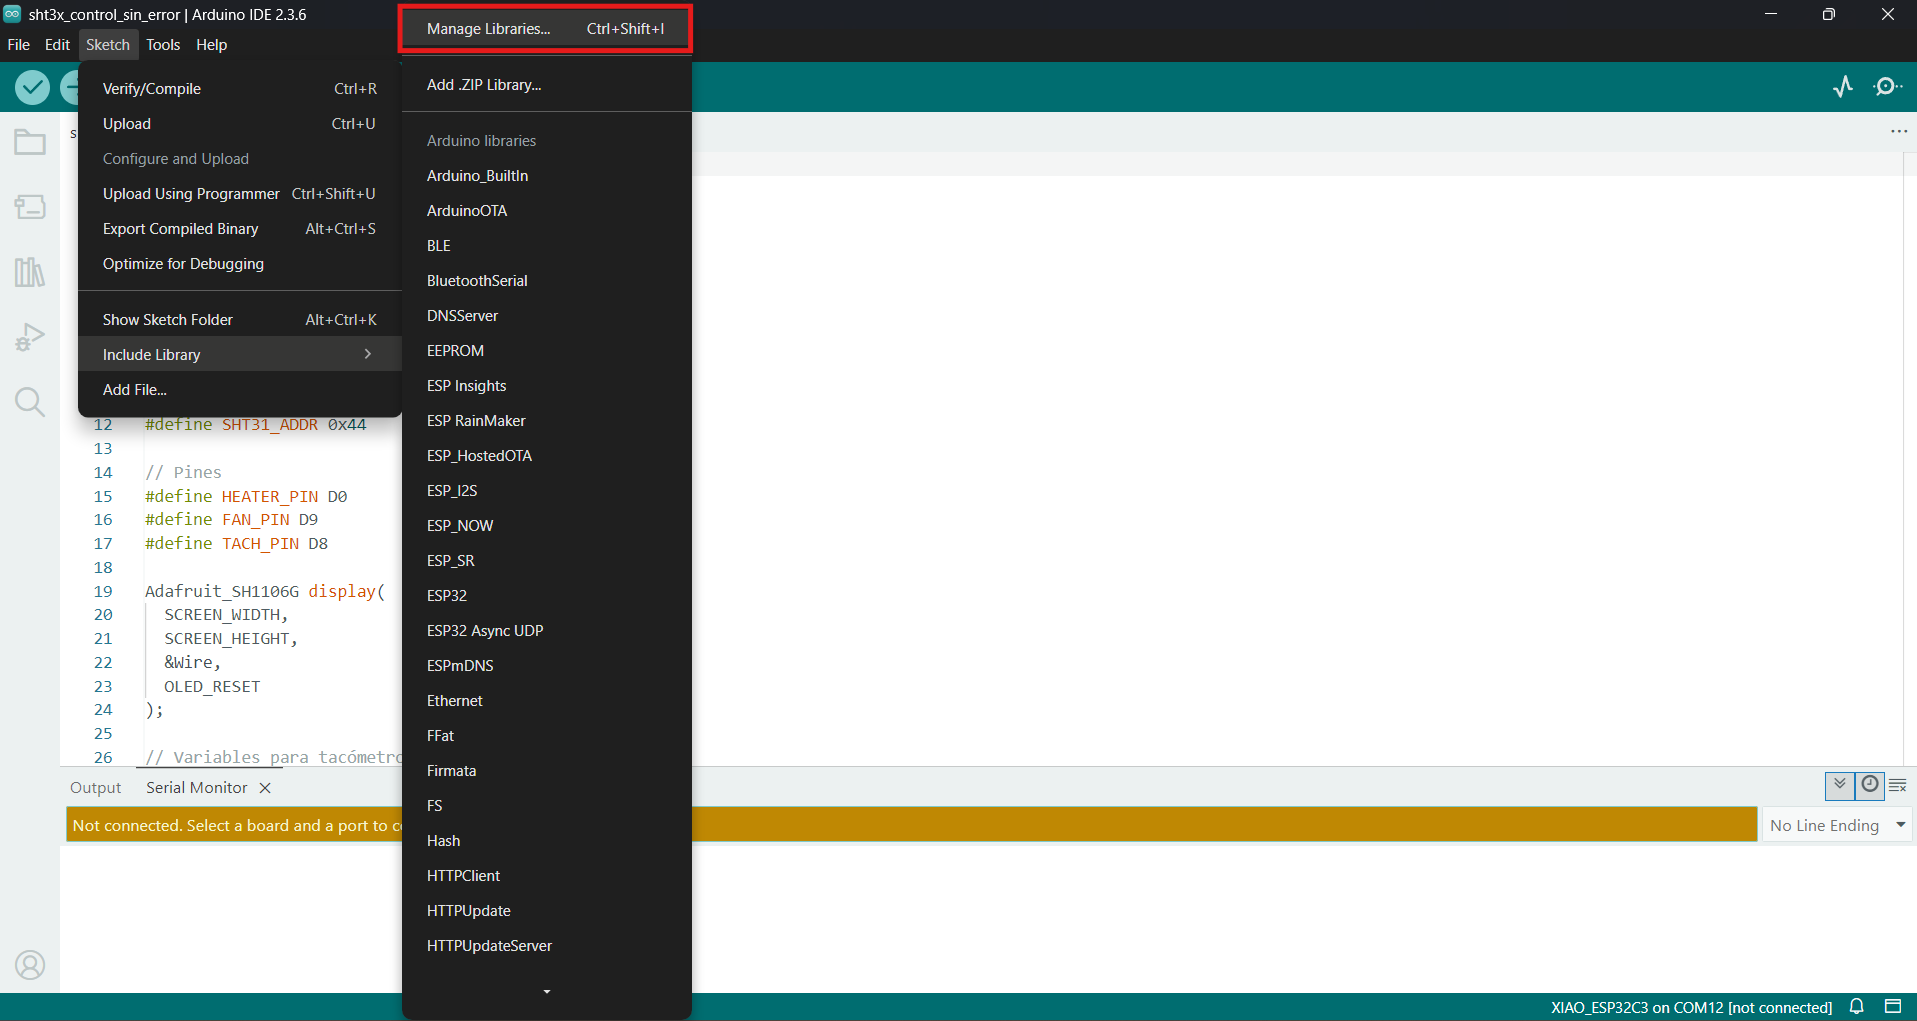The image size is (1917, 1021).
Task: Switch to the Output tab
Action: tap(95, 788)
